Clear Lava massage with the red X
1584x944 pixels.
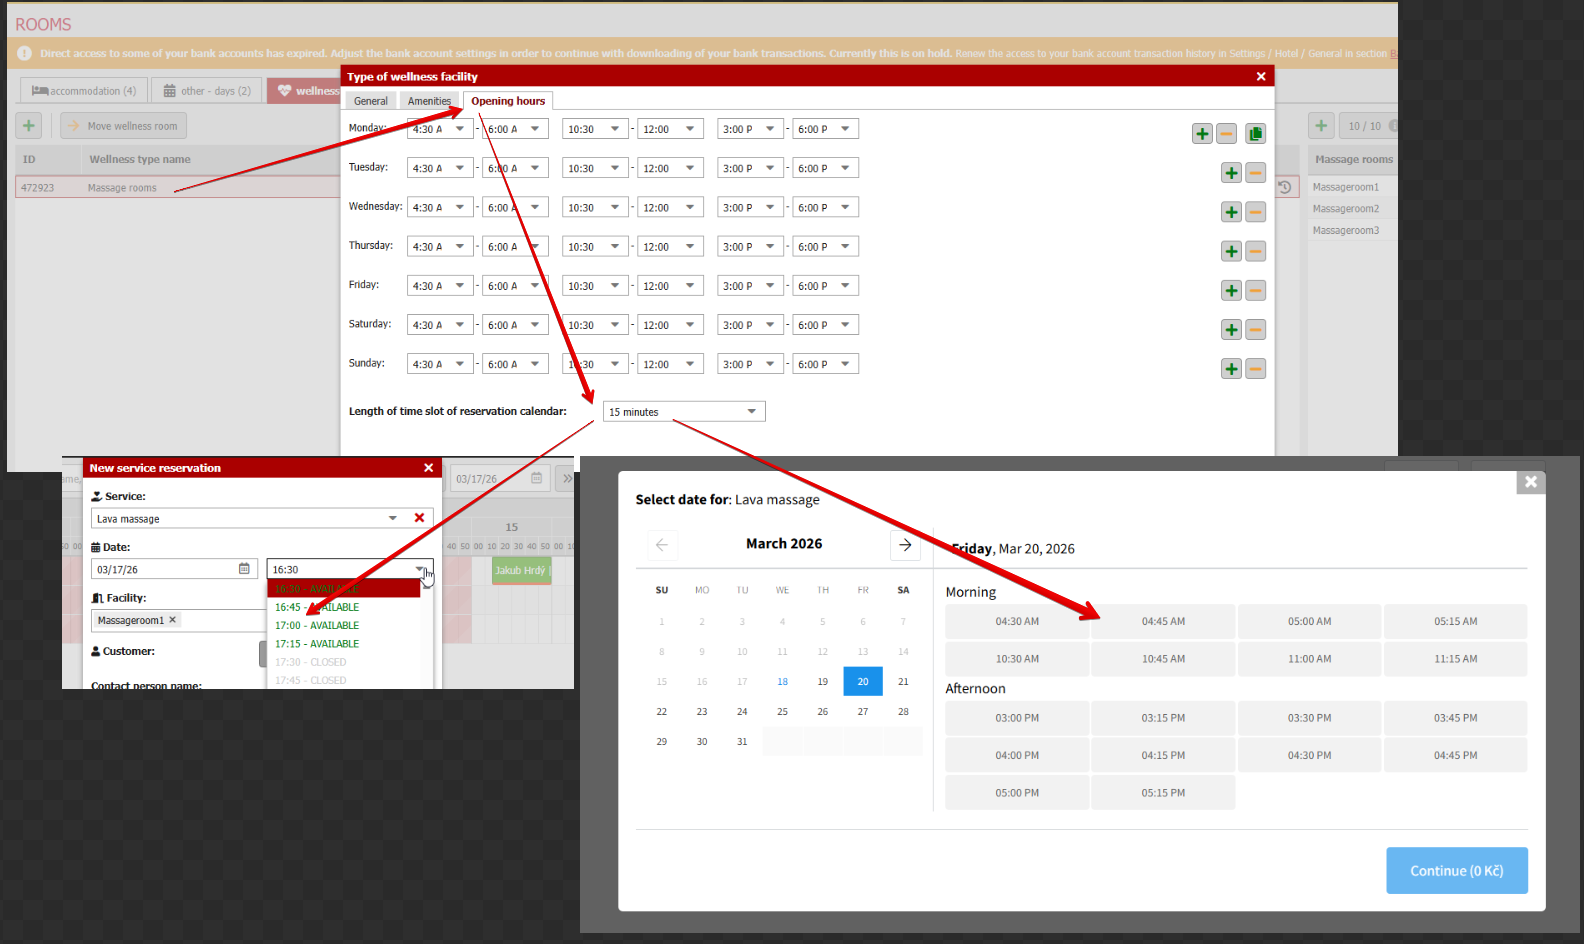(x=419, y=518)
